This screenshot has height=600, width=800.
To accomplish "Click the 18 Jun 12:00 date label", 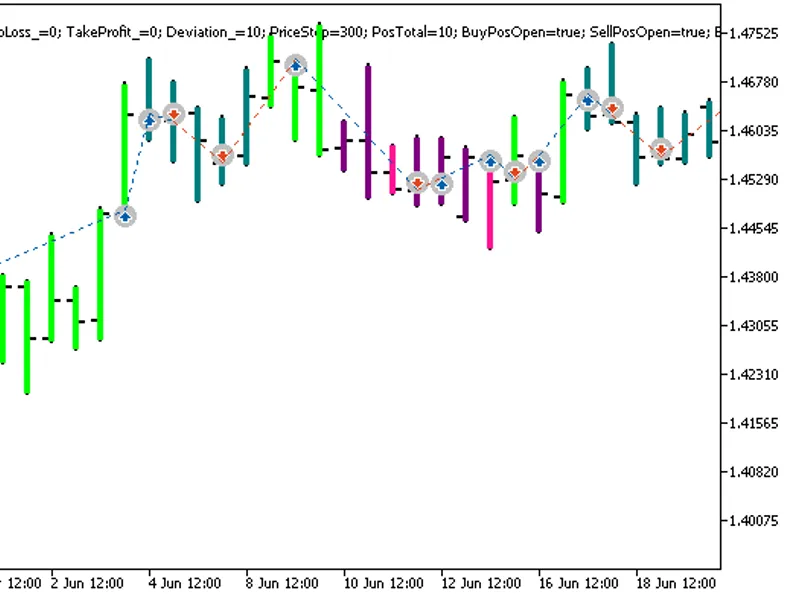I will point(676,583).
